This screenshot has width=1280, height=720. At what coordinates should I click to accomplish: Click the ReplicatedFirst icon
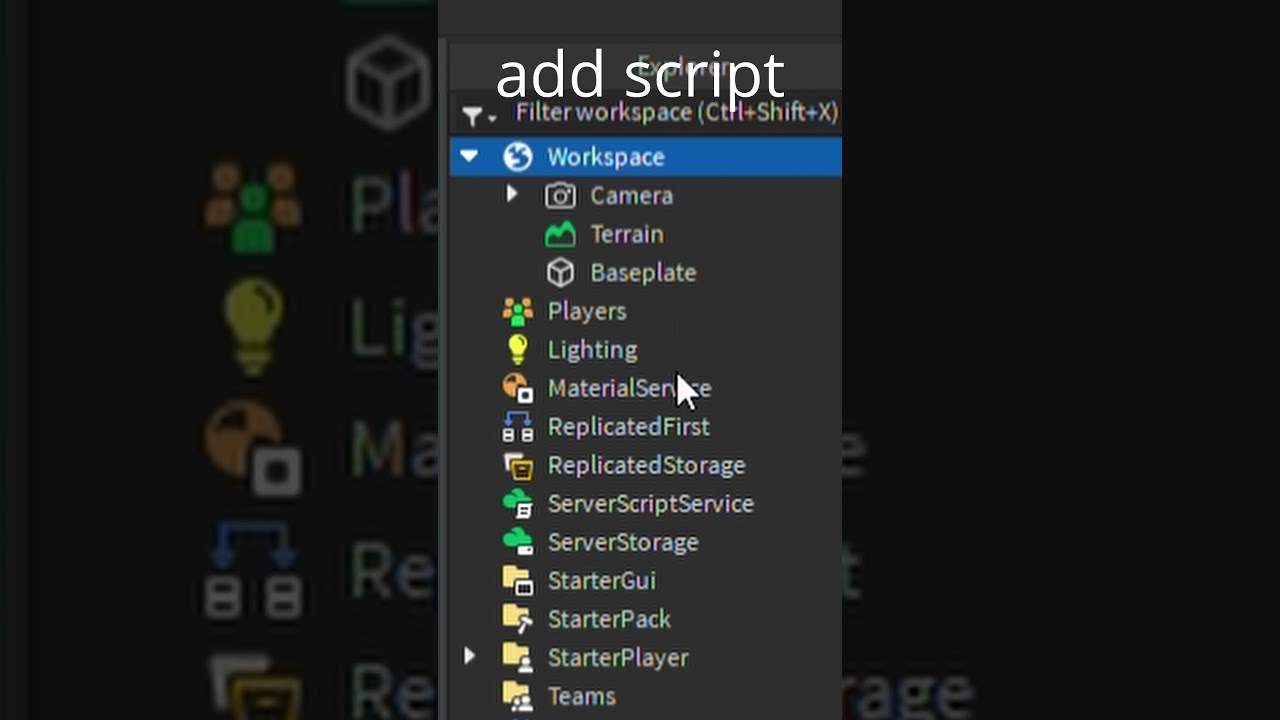(x=517, y=427)
